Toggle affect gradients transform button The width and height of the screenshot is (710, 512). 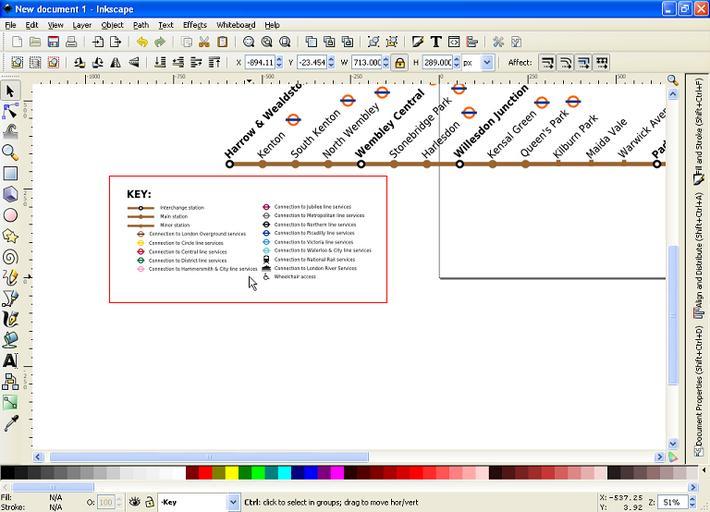pos(584,62)
